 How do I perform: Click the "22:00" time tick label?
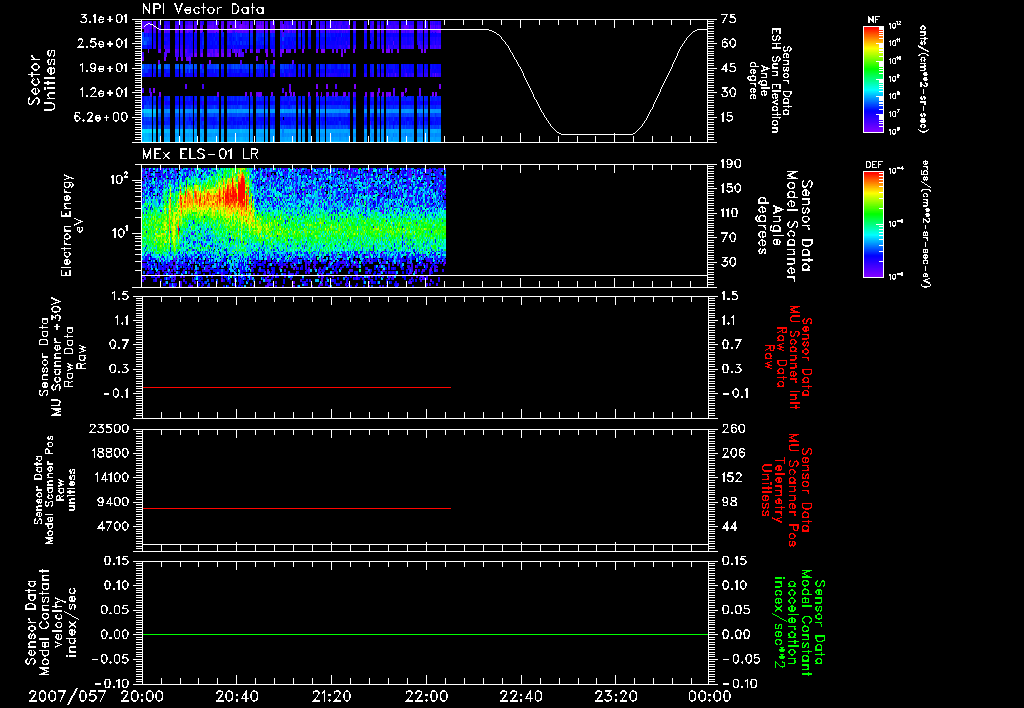(x=426, y=696)
